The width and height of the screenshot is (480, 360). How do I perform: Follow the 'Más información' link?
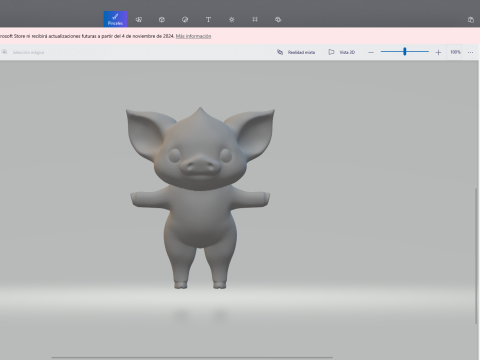pyautogui.click(x=193, y=36)
